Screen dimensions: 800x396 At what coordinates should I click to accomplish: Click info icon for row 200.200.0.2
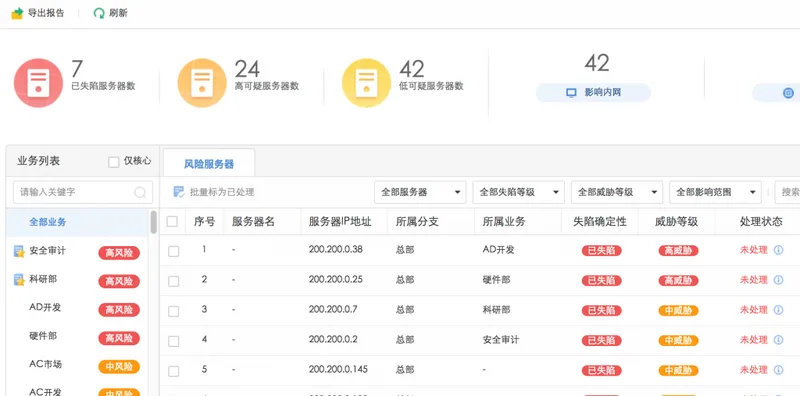coord(778,339)
